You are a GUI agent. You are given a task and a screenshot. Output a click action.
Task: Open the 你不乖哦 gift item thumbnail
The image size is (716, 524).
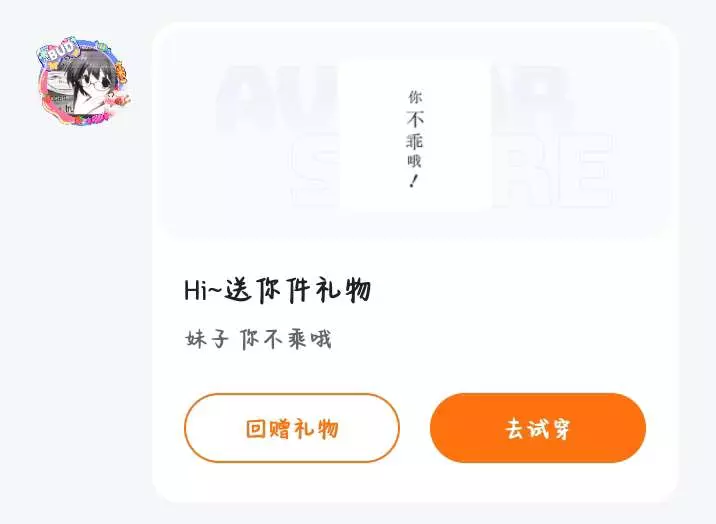(415, 134)
